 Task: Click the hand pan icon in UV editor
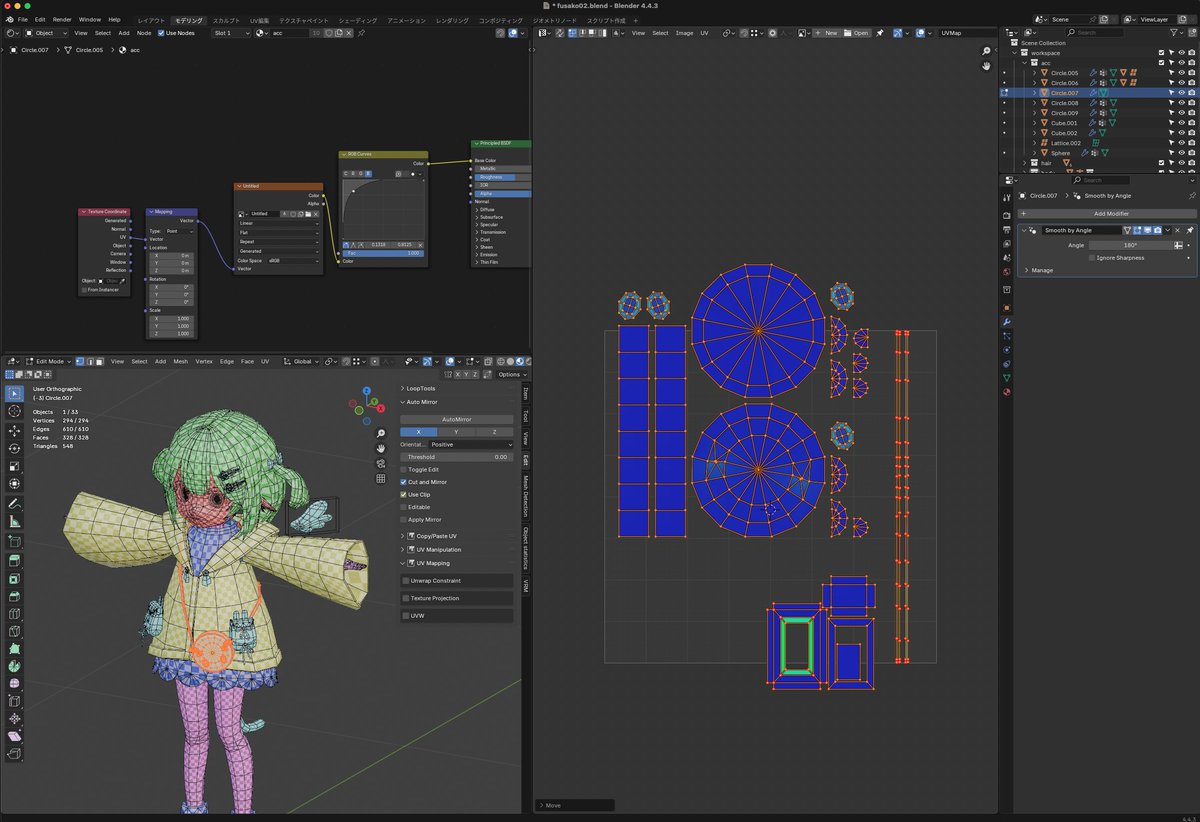(986, 66)
